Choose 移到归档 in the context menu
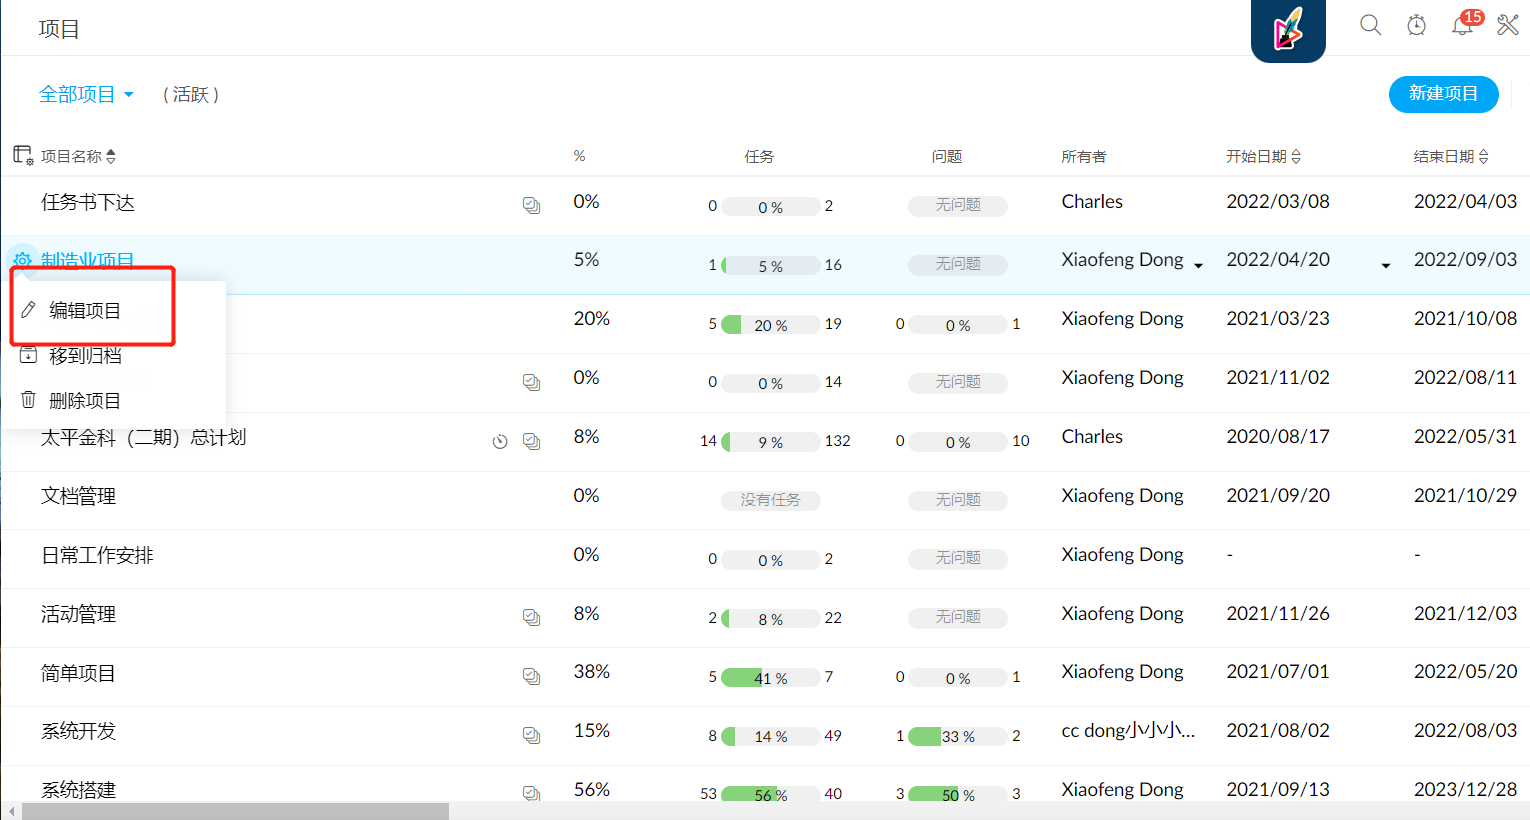1530x820 pixels. (x=85, y=356)
